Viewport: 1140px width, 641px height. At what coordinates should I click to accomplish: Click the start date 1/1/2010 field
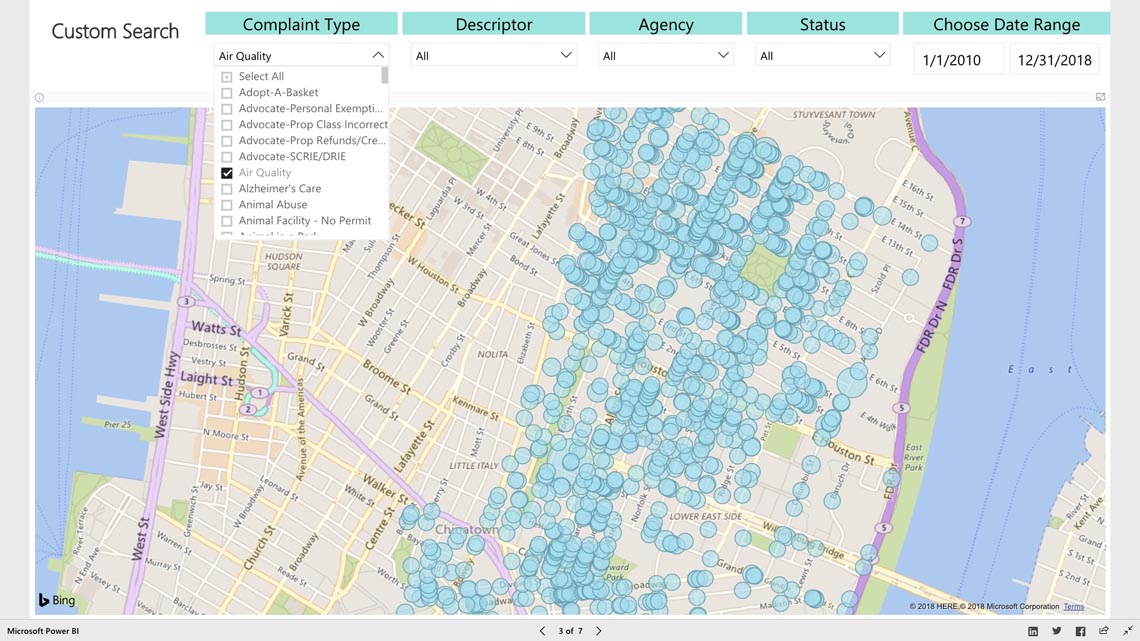tap(958, 60)
